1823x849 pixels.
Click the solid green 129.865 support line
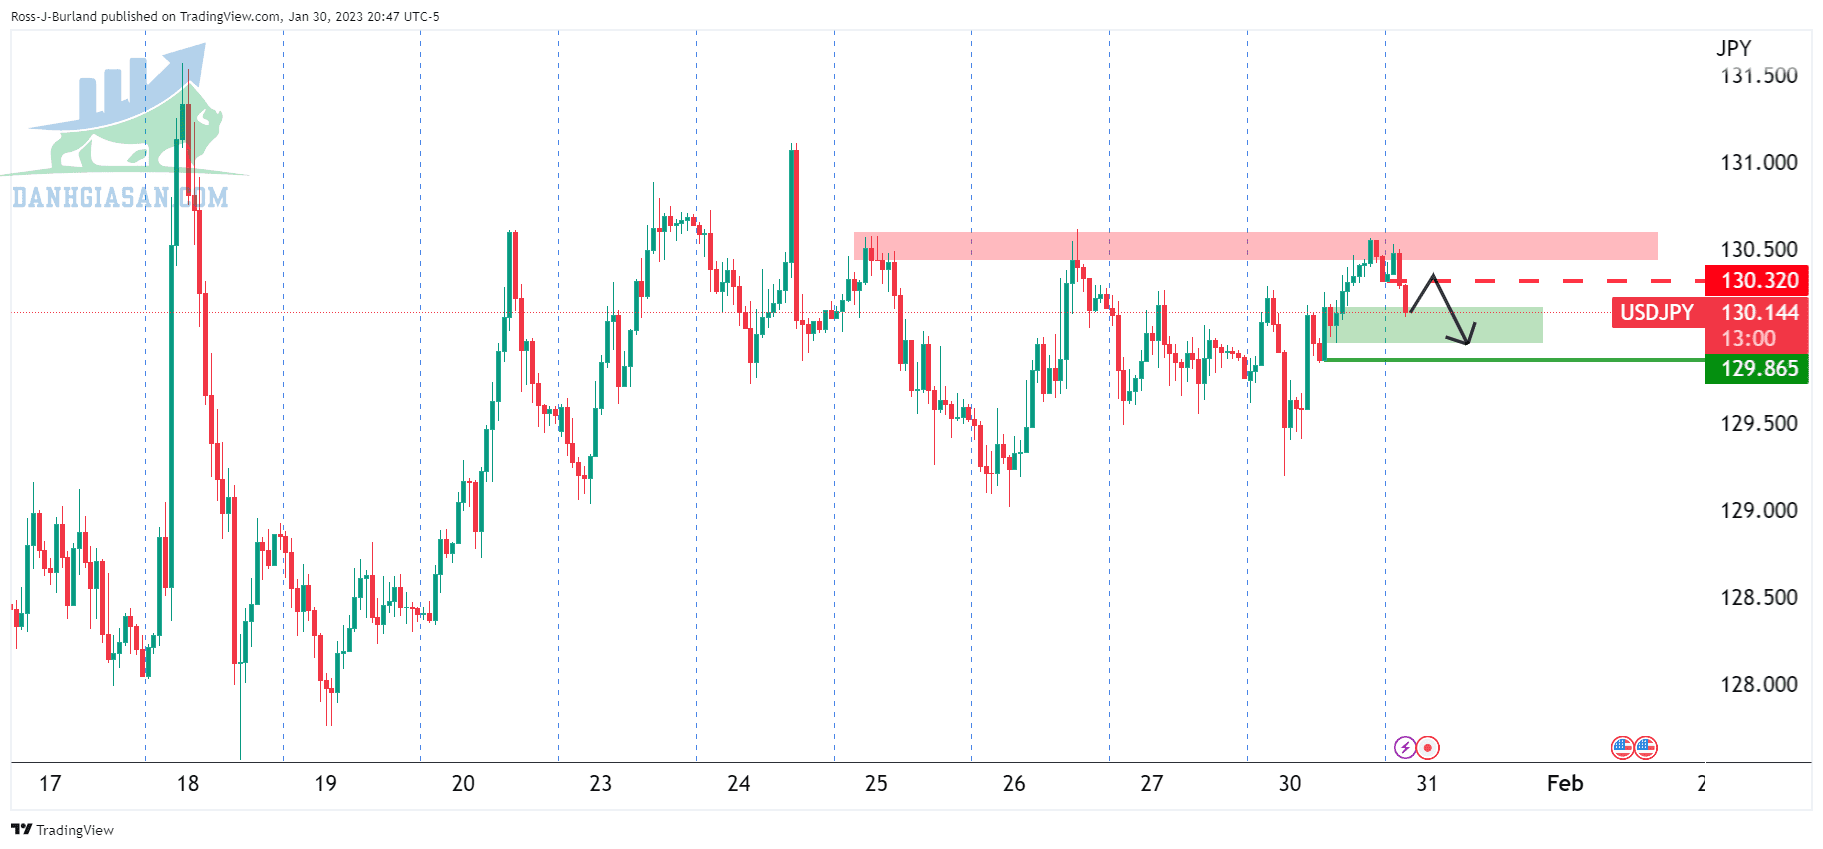tap(1513, 359)
